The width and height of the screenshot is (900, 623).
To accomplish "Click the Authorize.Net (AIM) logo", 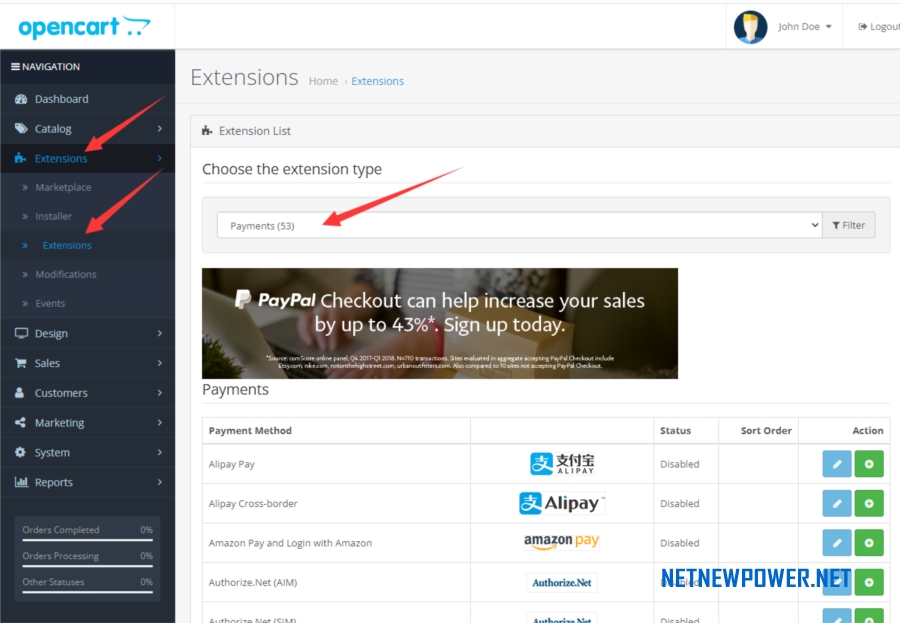I will pos(562,582).
